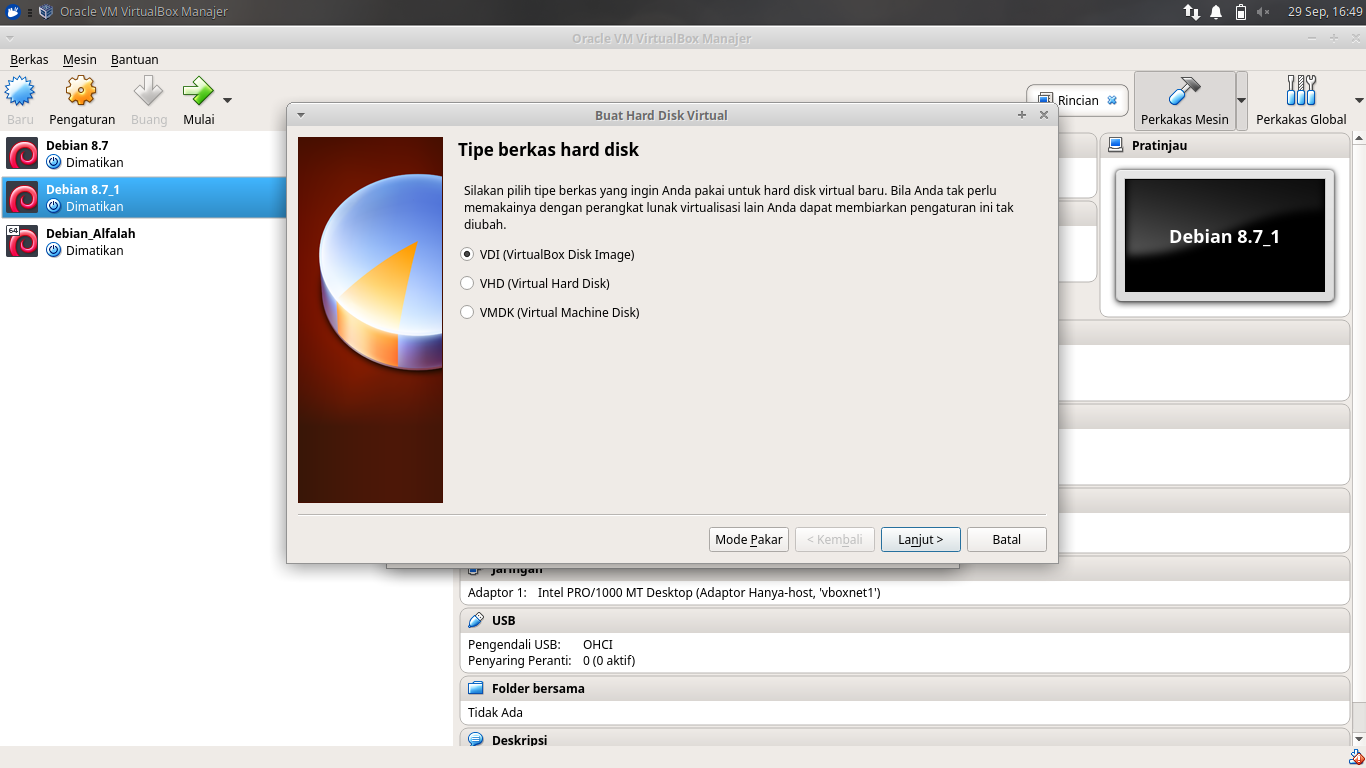Select the Debian 8.7 machine name
The image size is (1366, 768).
(77, 145)
